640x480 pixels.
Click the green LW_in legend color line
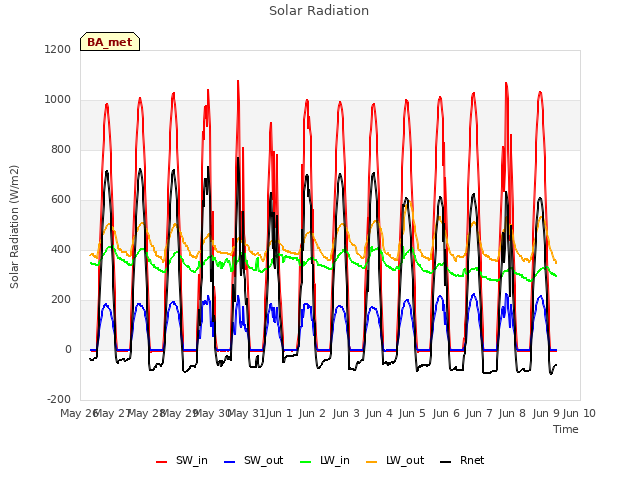point(306,462)
